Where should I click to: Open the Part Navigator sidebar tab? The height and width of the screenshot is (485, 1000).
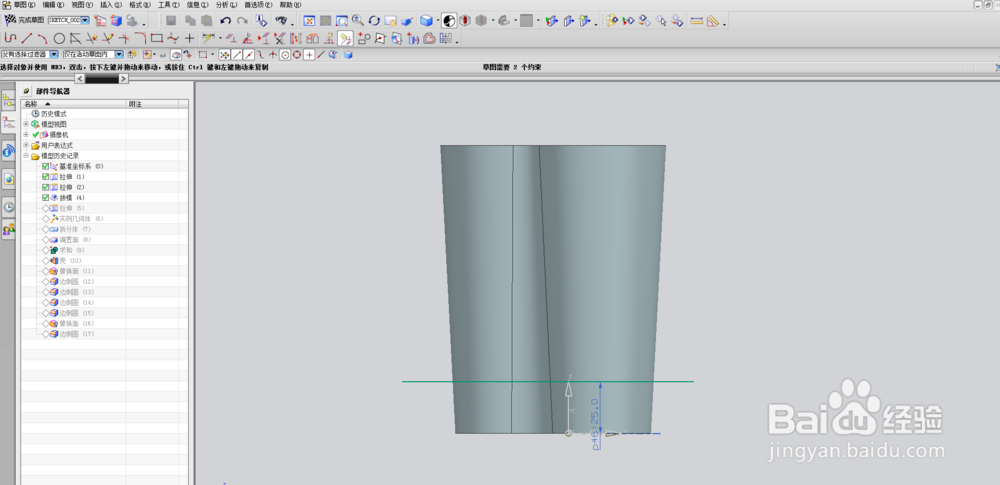pyautogui.click(x=8, y=123)
